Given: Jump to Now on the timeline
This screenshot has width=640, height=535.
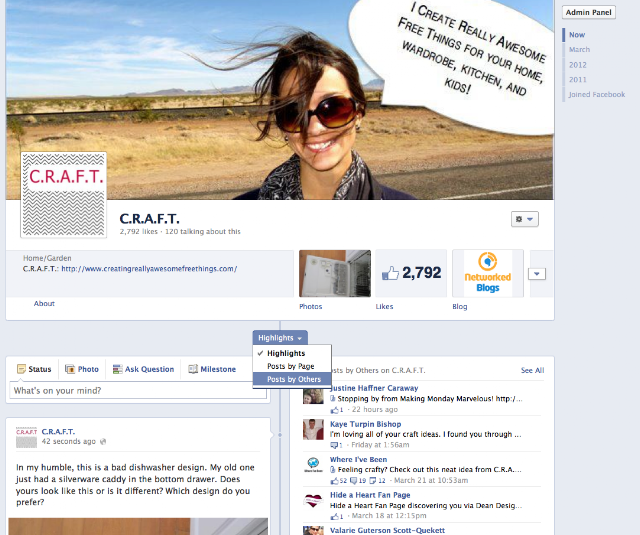Looking at the screenshot, I should click(x=577, y=35).
